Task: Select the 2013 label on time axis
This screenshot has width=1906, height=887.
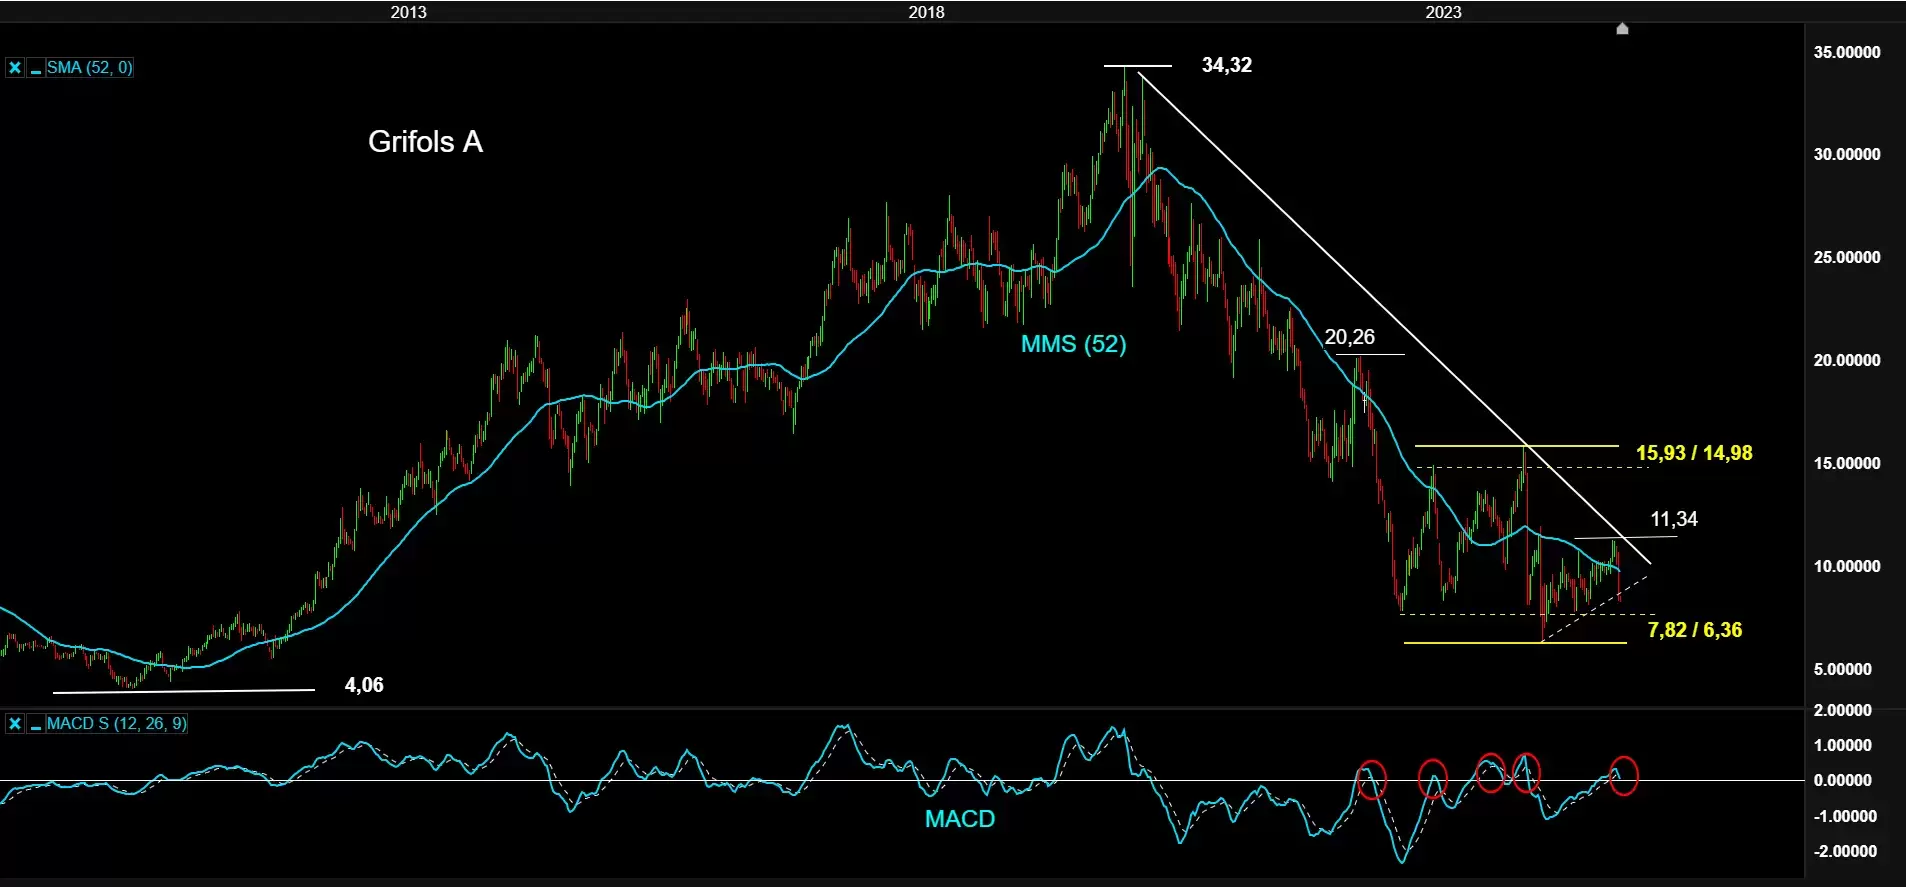Action: tap(408, 12)
